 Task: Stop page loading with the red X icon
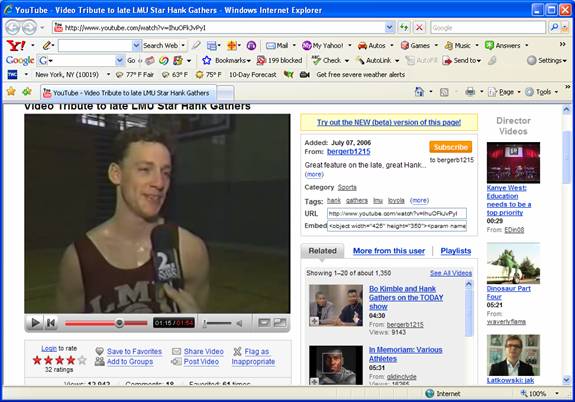tap(420, 27)
